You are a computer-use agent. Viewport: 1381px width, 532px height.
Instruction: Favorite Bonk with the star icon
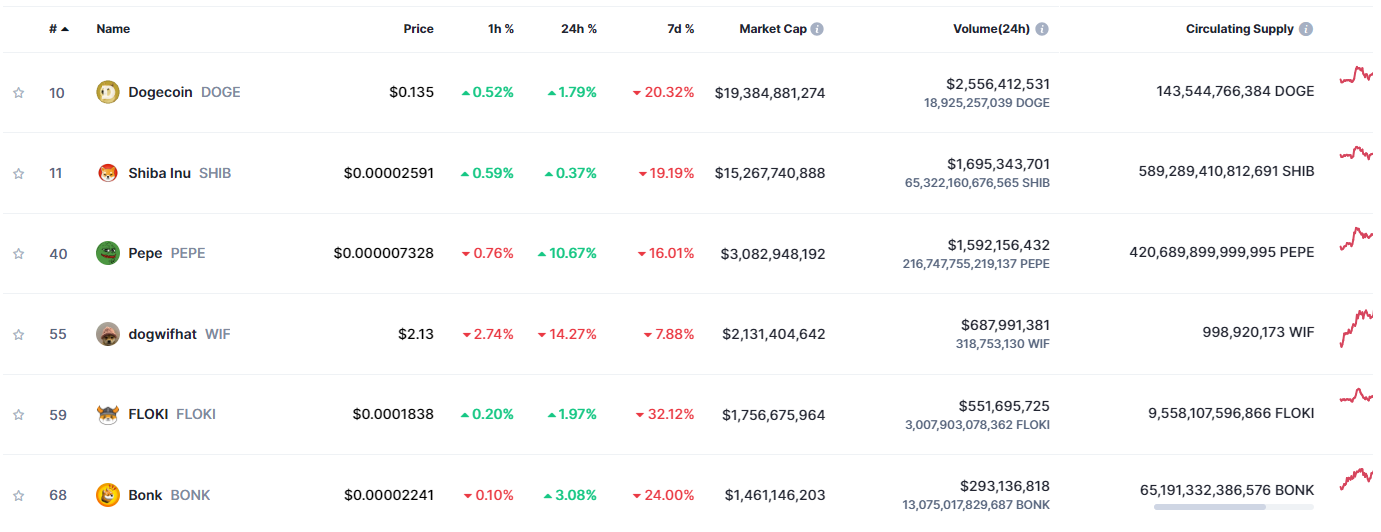[x=18, y=495]
